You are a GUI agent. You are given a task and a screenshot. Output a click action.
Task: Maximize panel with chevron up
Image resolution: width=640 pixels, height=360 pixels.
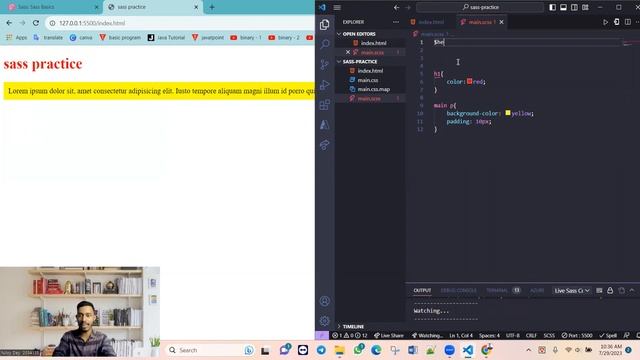coord(632,290)
